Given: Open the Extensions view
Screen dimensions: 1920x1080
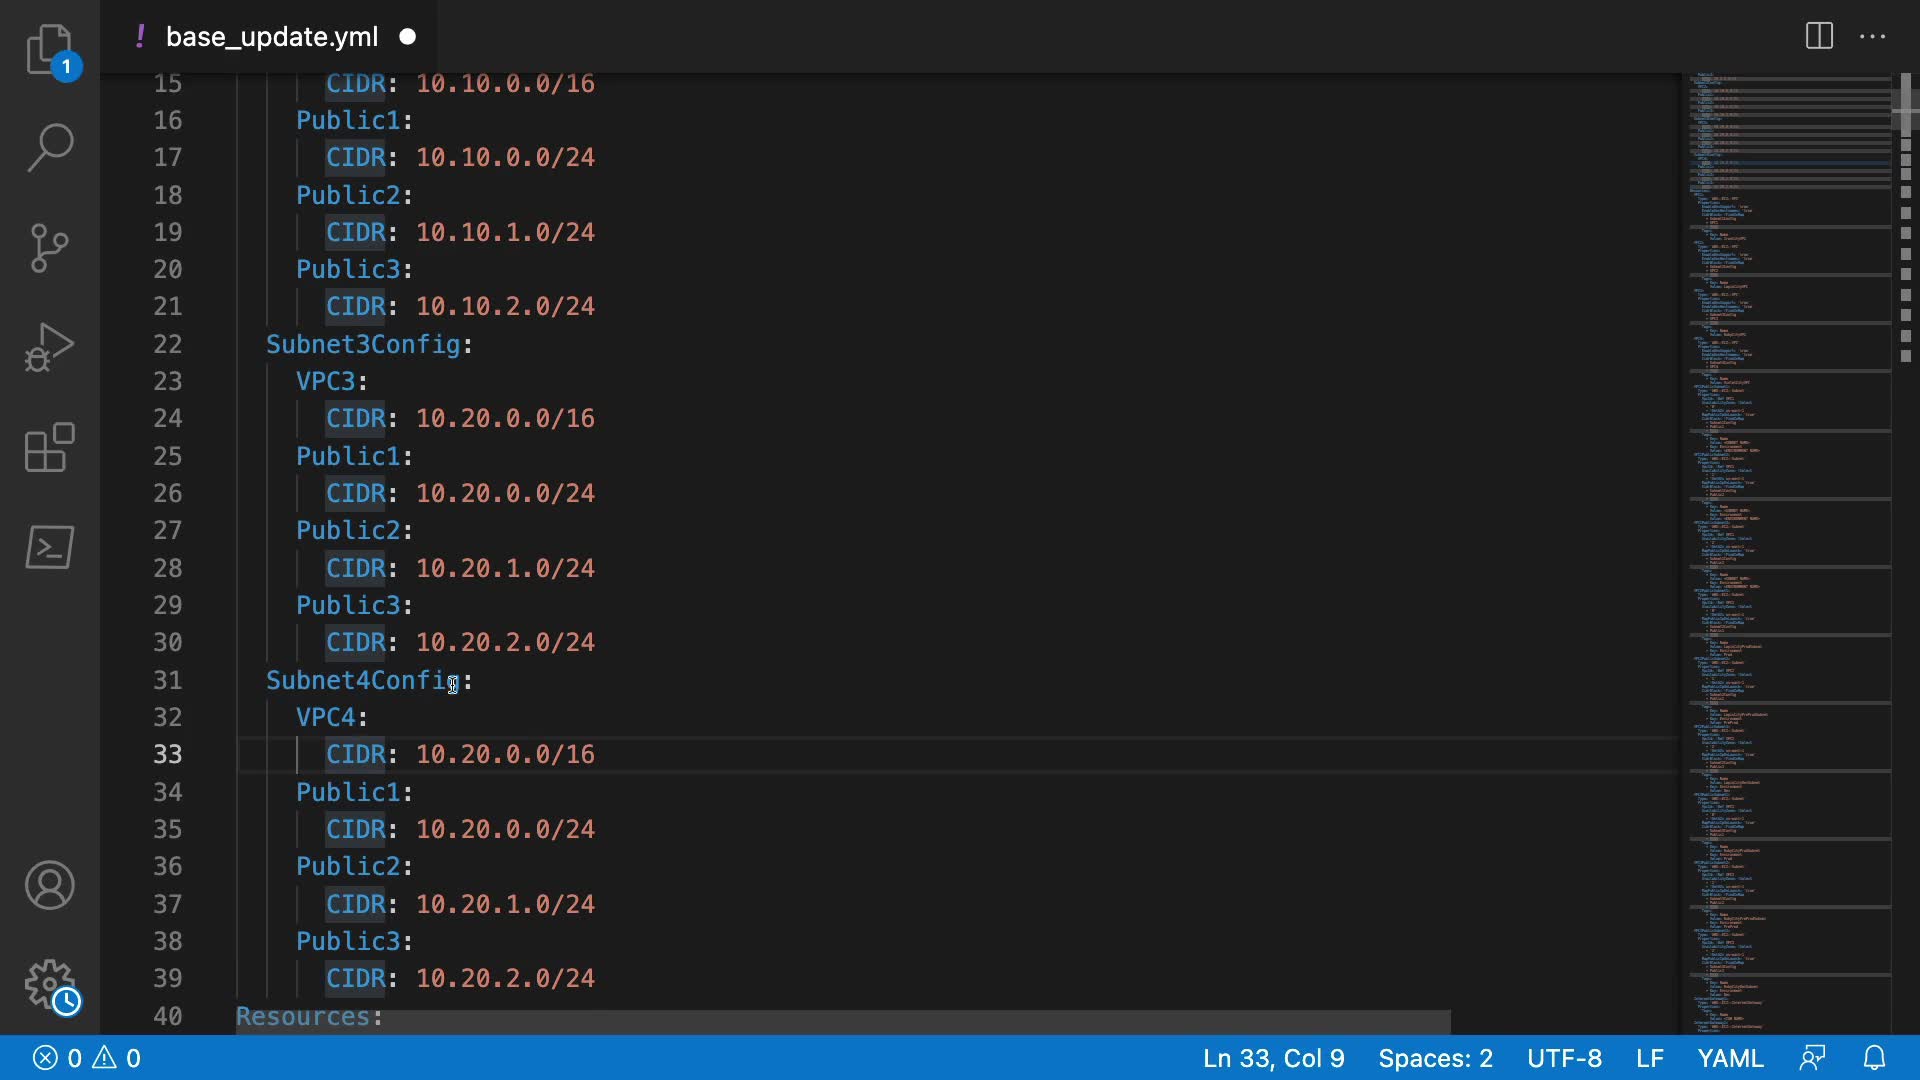Looking at the screenshot, I should (x=49, y=448).
